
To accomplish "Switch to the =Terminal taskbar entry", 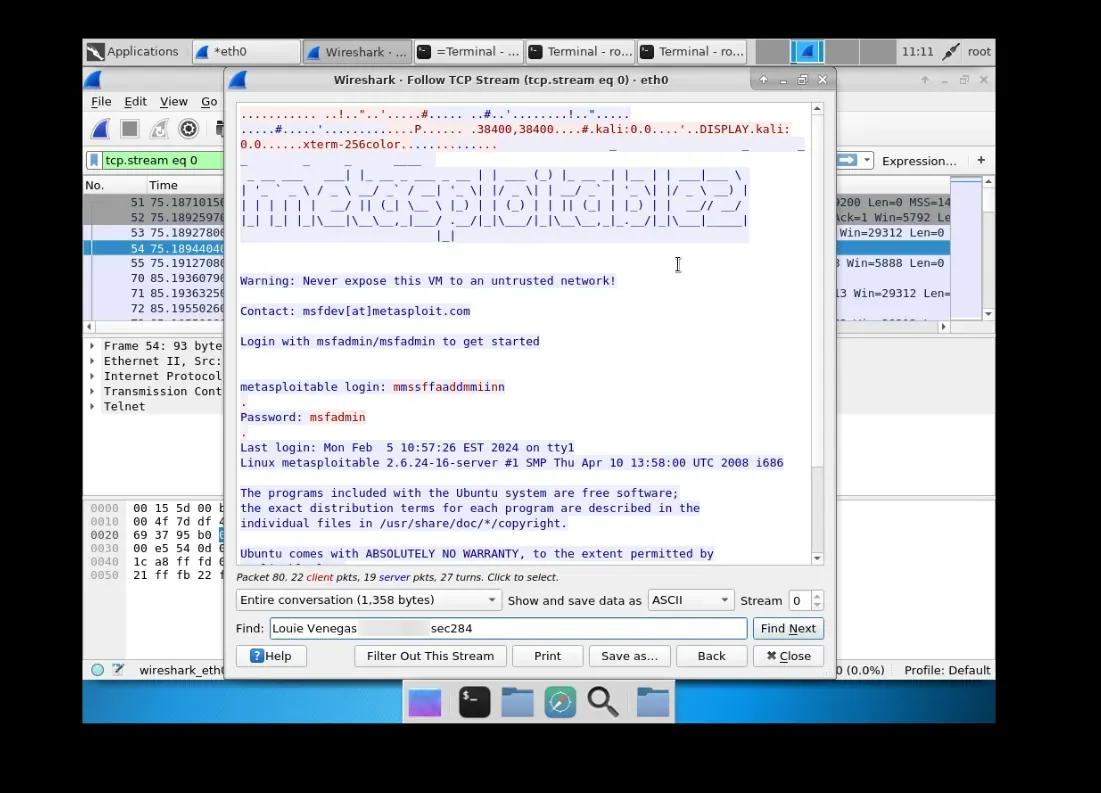I will click(x=469, y=51).
